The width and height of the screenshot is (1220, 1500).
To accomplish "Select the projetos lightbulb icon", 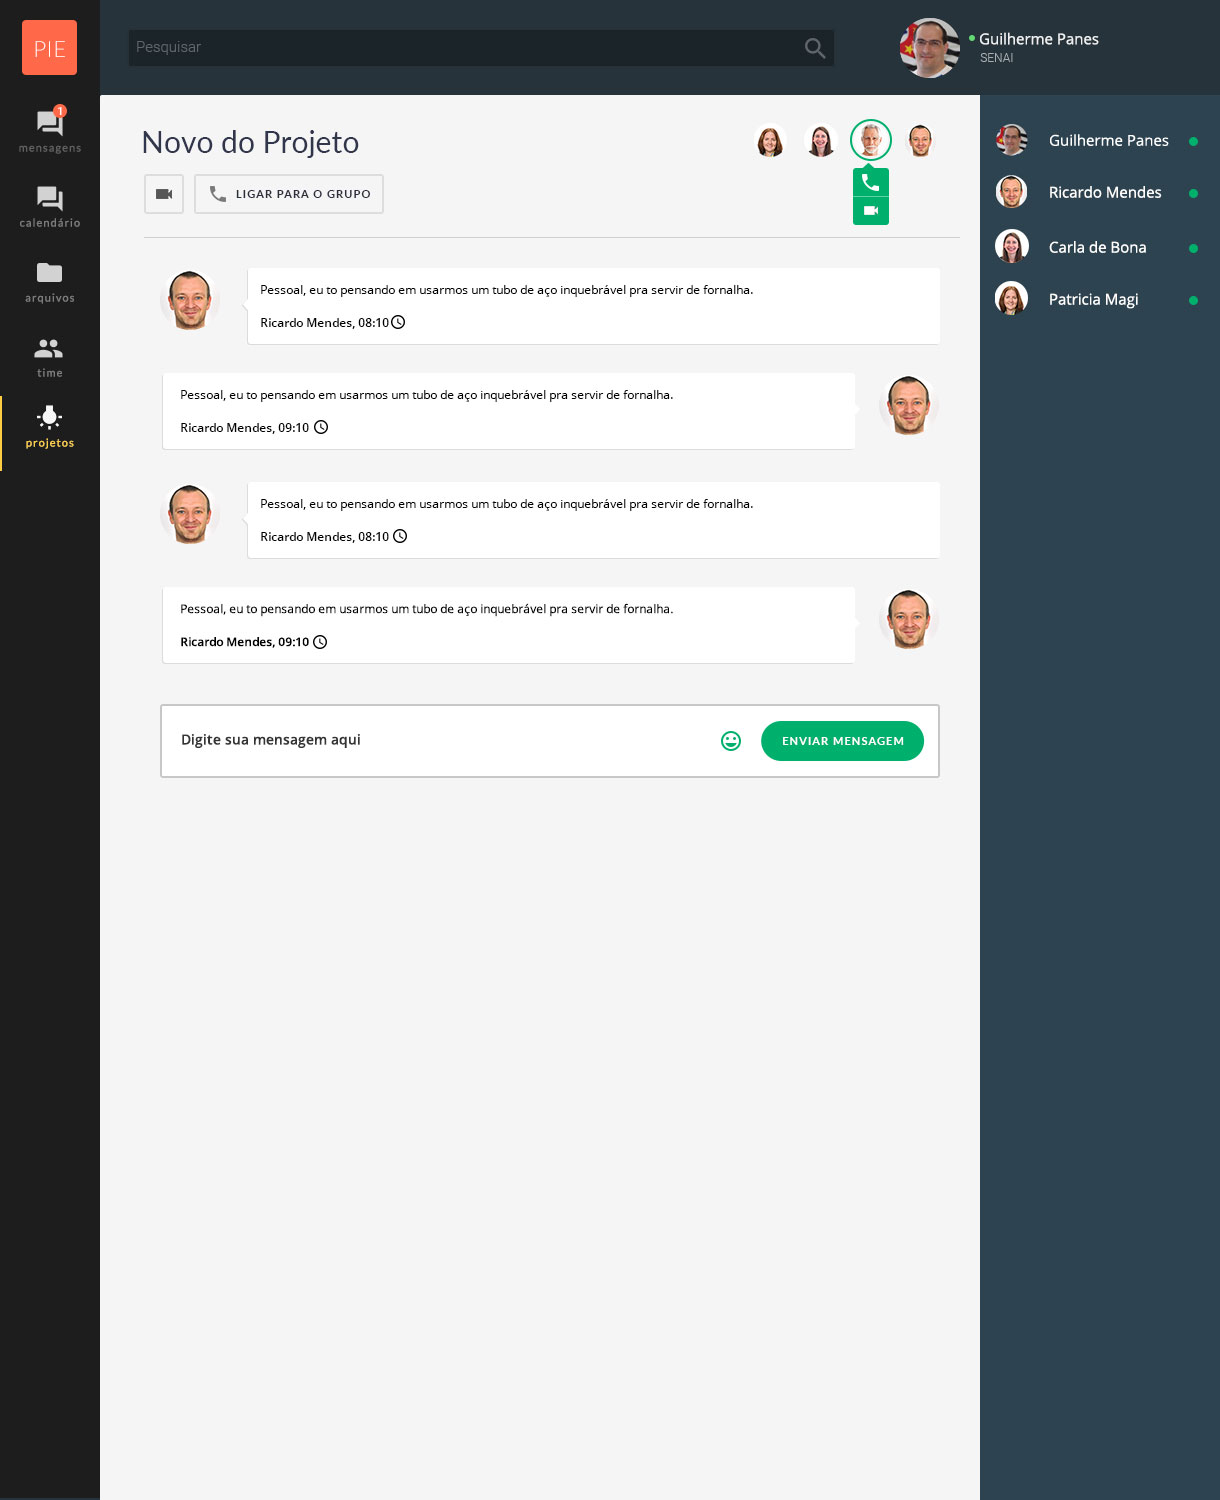I will [x=49, y=417].
